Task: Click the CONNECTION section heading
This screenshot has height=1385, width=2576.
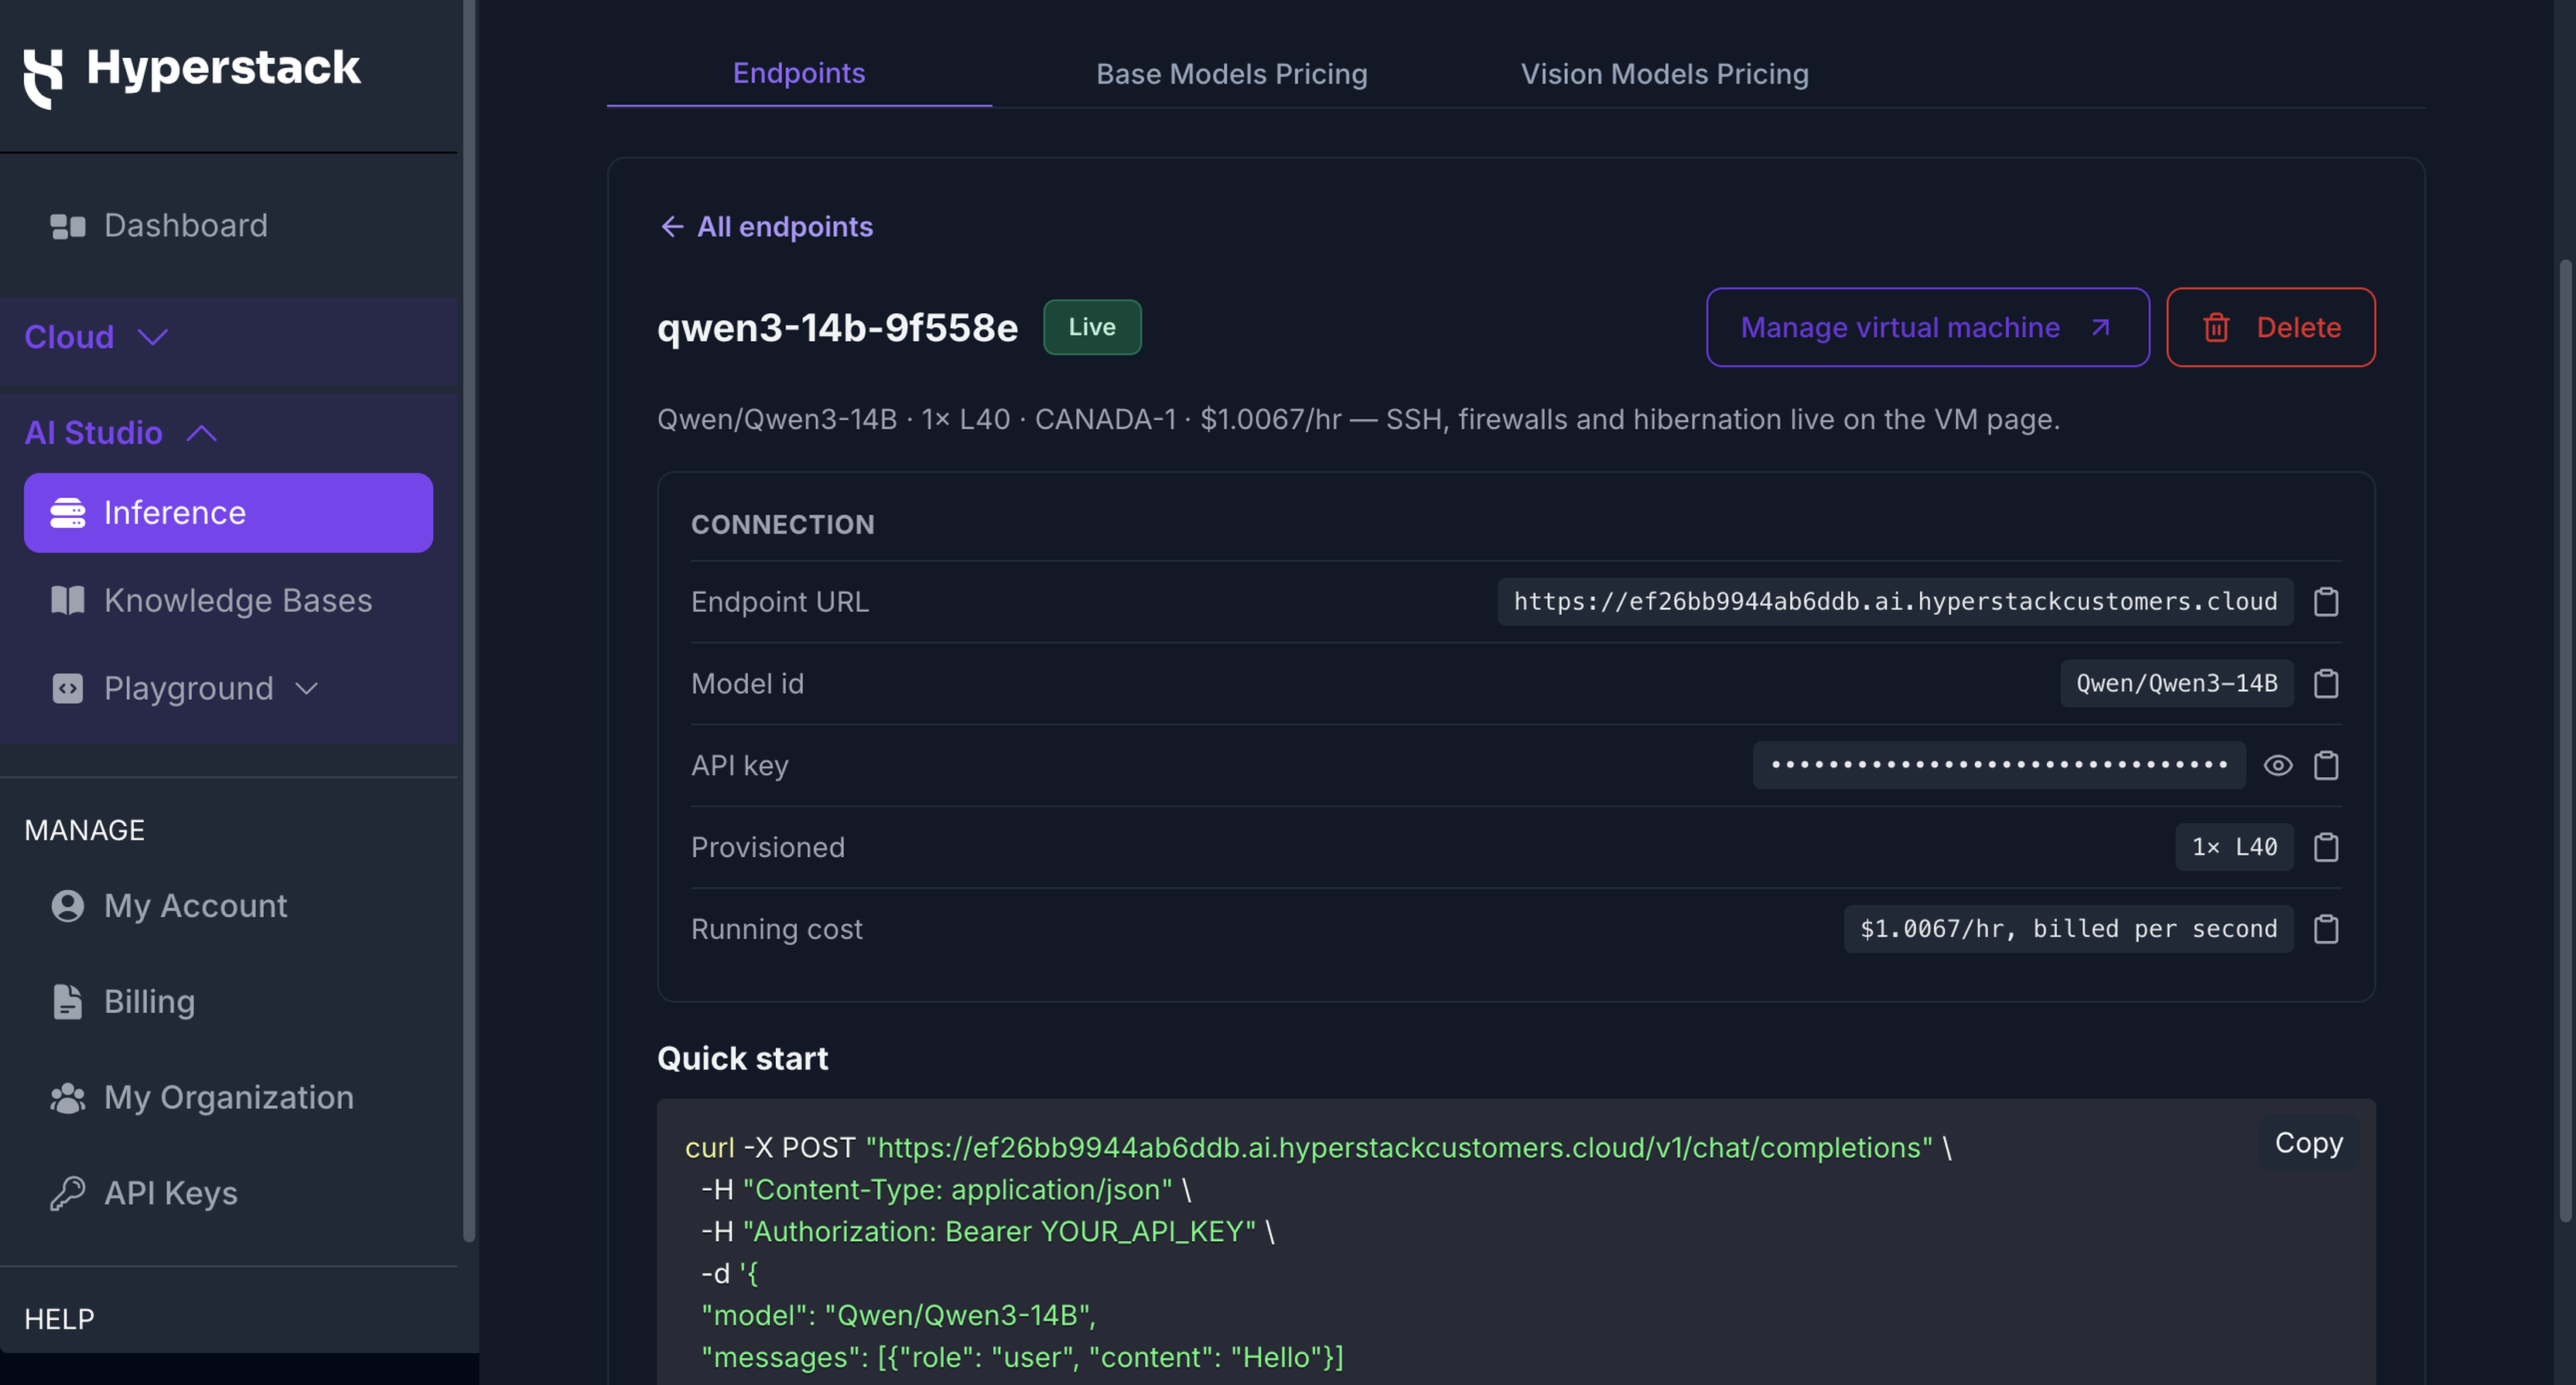Action: tap(782, 524)
